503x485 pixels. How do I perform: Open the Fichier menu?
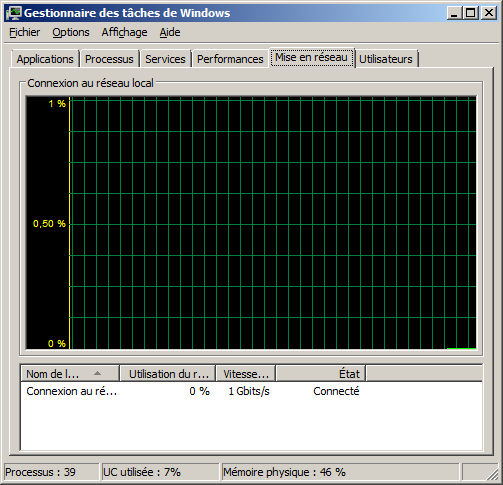(25, 32)
